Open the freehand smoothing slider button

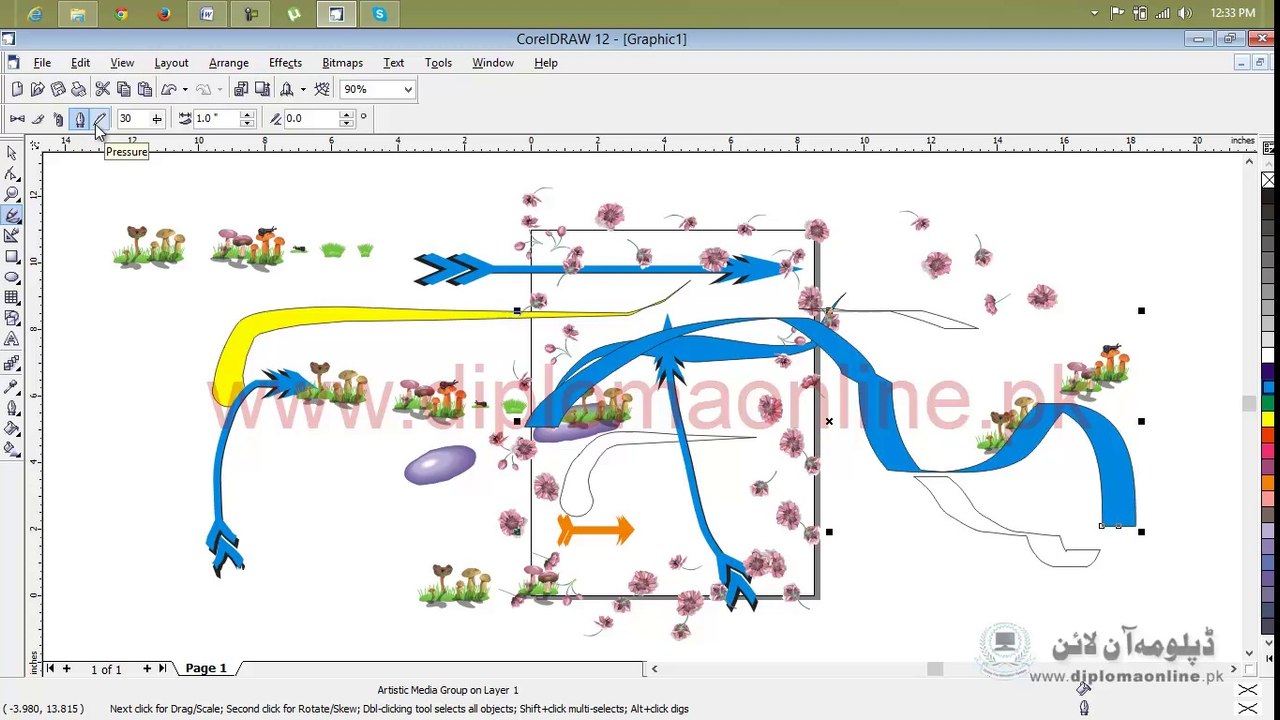[x=156, y=119]
